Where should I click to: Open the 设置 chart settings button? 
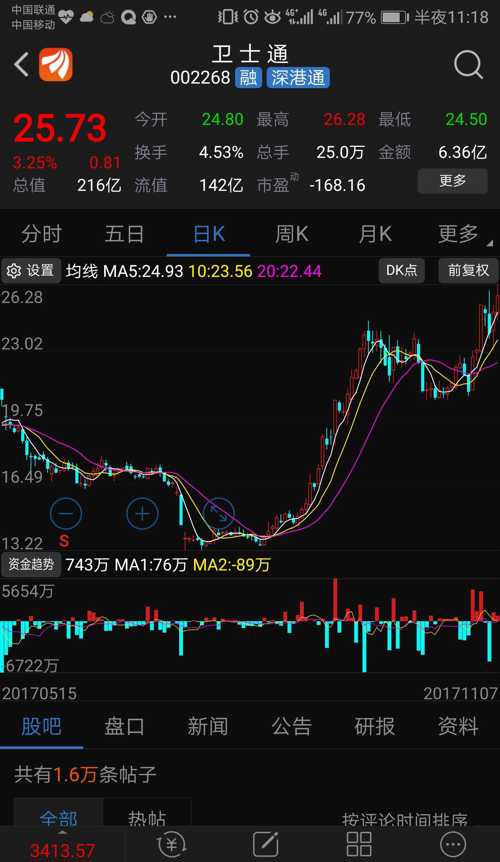tap(31, 270)
